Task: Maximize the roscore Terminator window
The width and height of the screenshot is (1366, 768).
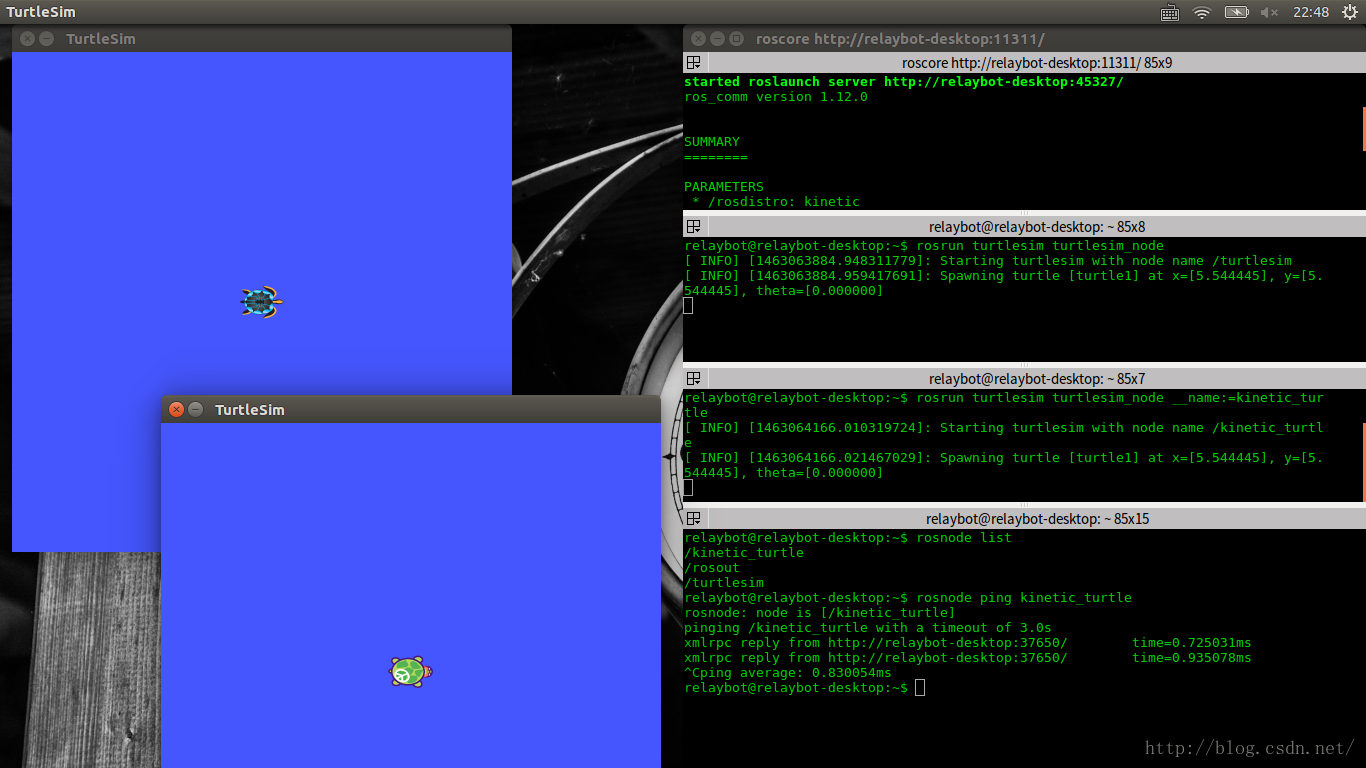Action: point(736,38)
